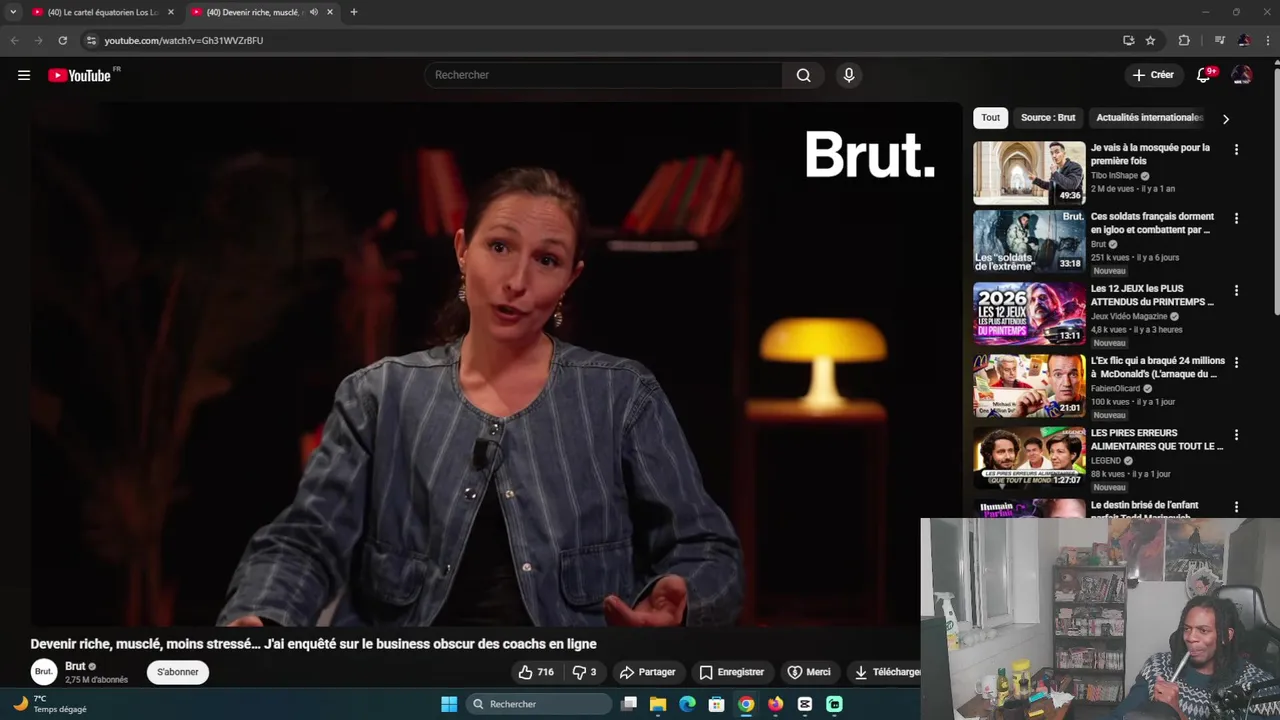1280x720 pixels.
Task: Open Firefox from the taskbar
Action: pyautogui.click(x=775, y=704)
